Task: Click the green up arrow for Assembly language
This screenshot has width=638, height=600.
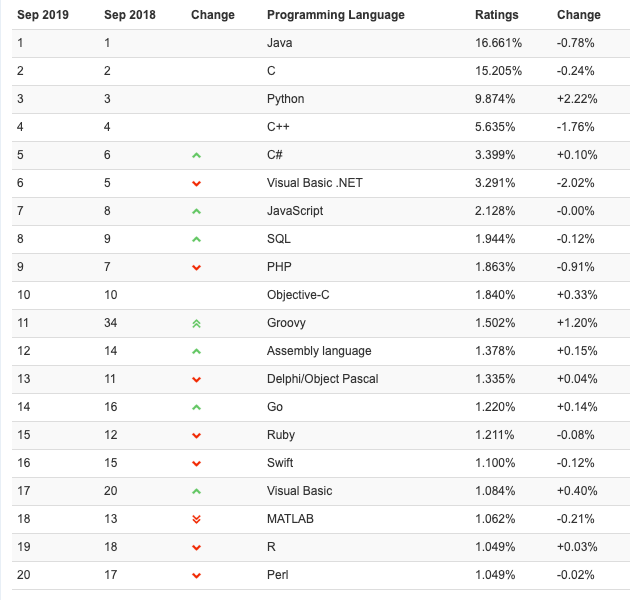Action: (196, 352)
